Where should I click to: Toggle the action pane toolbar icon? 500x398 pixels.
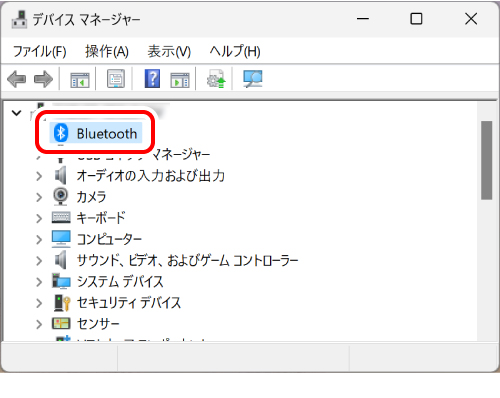click(x=180, y=79)
